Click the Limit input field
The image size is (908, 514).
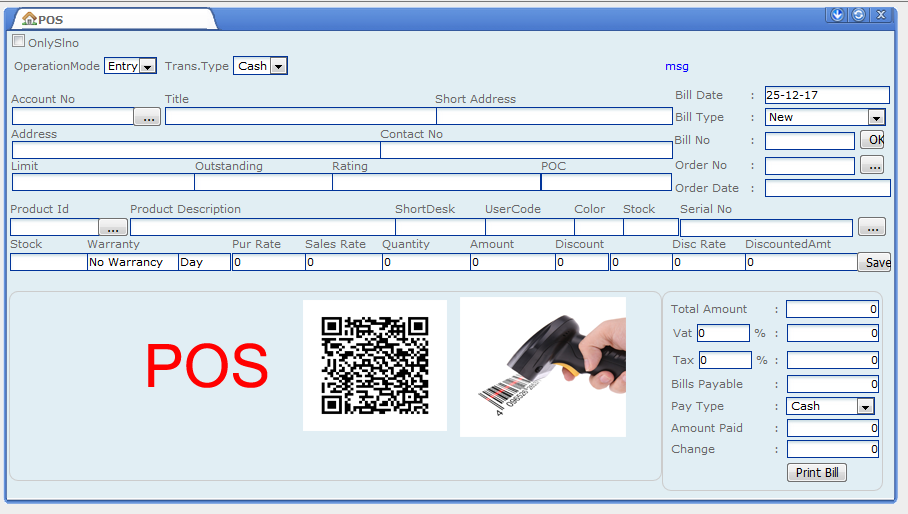click(103, 182)
